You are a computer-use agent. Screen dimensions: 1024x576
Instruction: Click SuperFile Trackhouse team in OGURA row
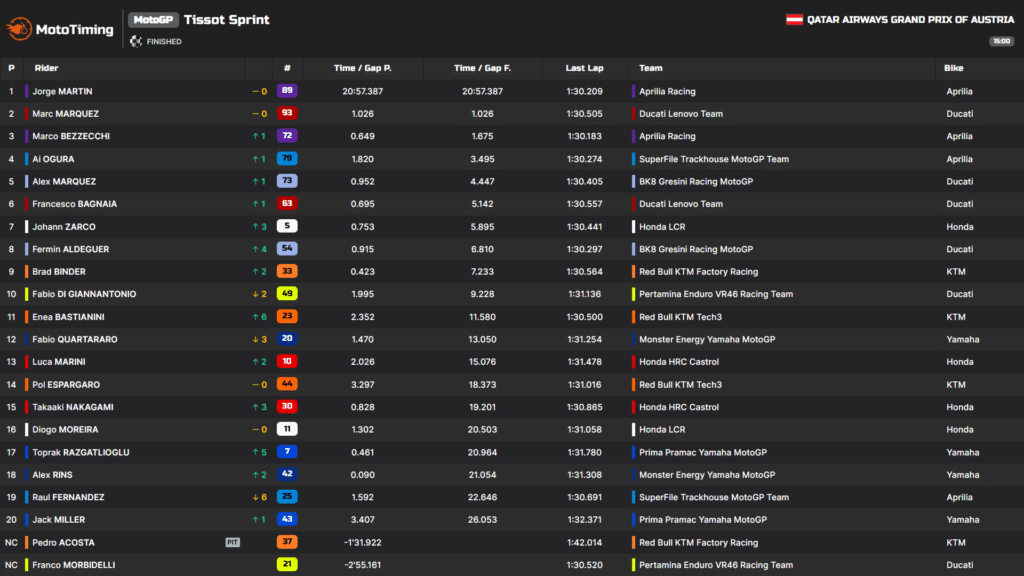pyautogui.click(x=714, y=159)
